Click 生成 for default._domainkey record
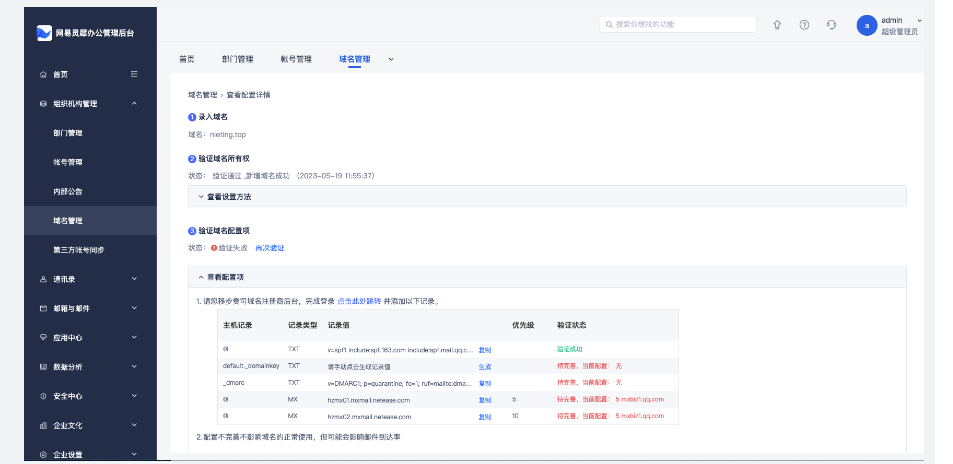953x464 pixels. click(484, 367)
